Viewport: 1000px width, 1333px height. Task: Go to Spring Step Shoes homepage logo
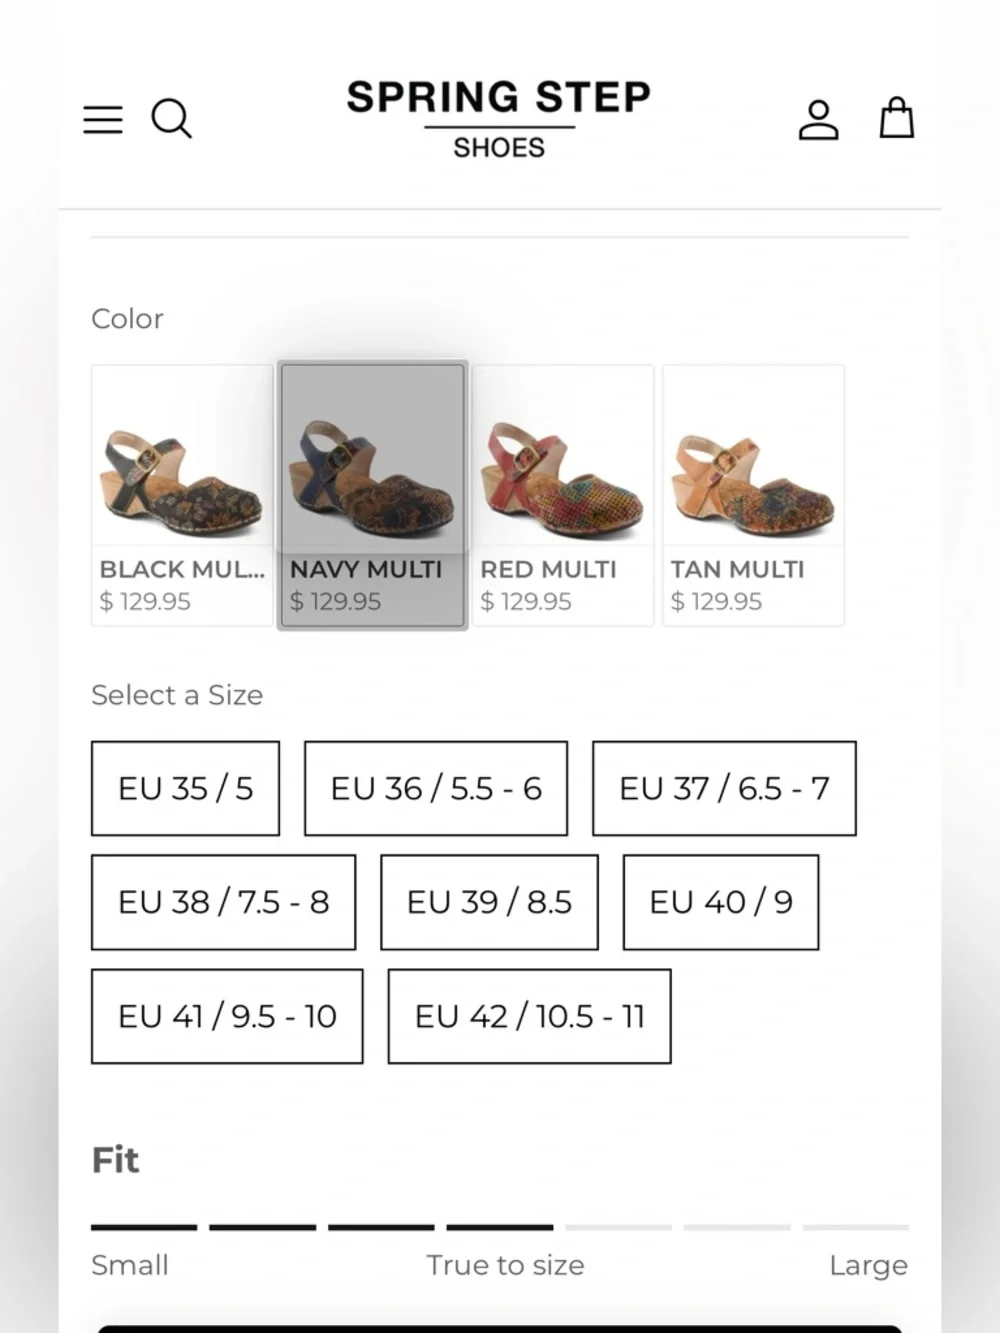coord(499,118)
